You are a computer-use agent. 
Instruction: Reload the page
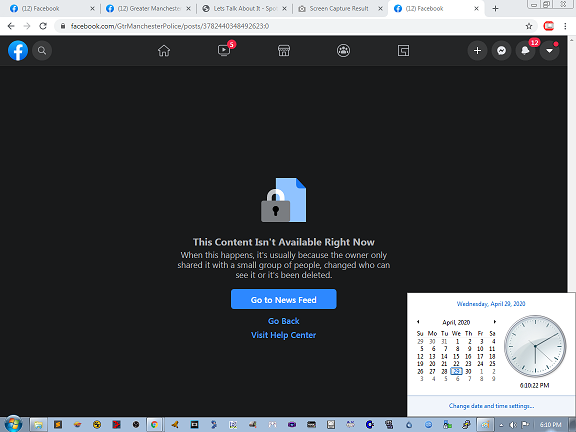(43, 26)
